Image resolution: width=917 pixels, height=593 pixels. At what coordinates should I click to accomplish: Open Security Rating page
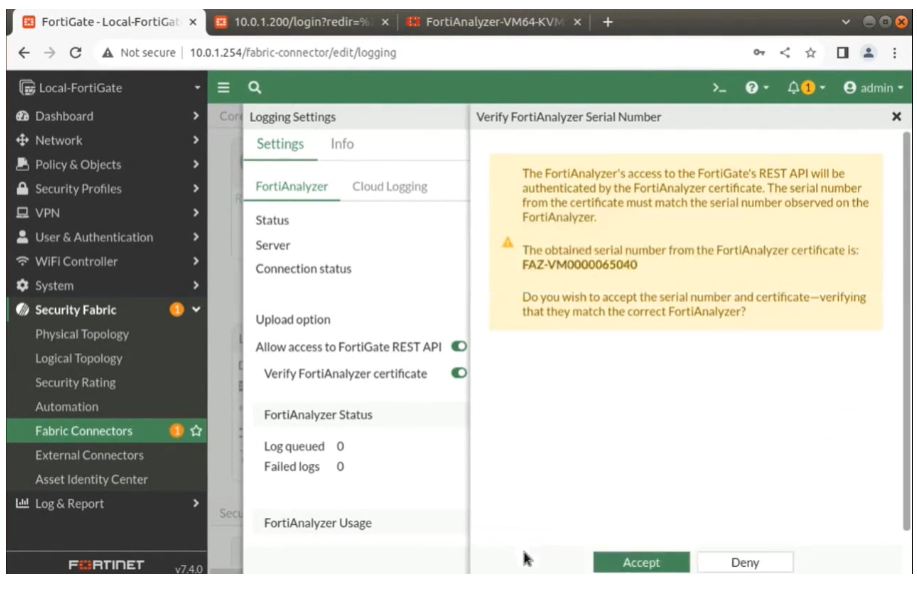pyautogui.click(x=75, y=382)
